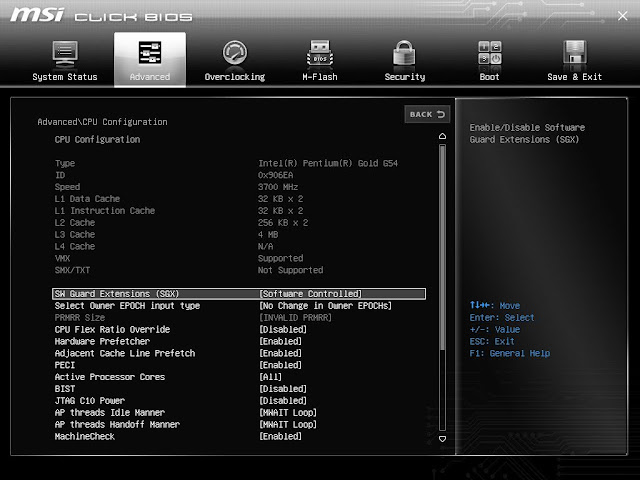The height and width of the screenshot is (480, 640).
Task: Click the Enter: Select hint
Action: [502, 318]
